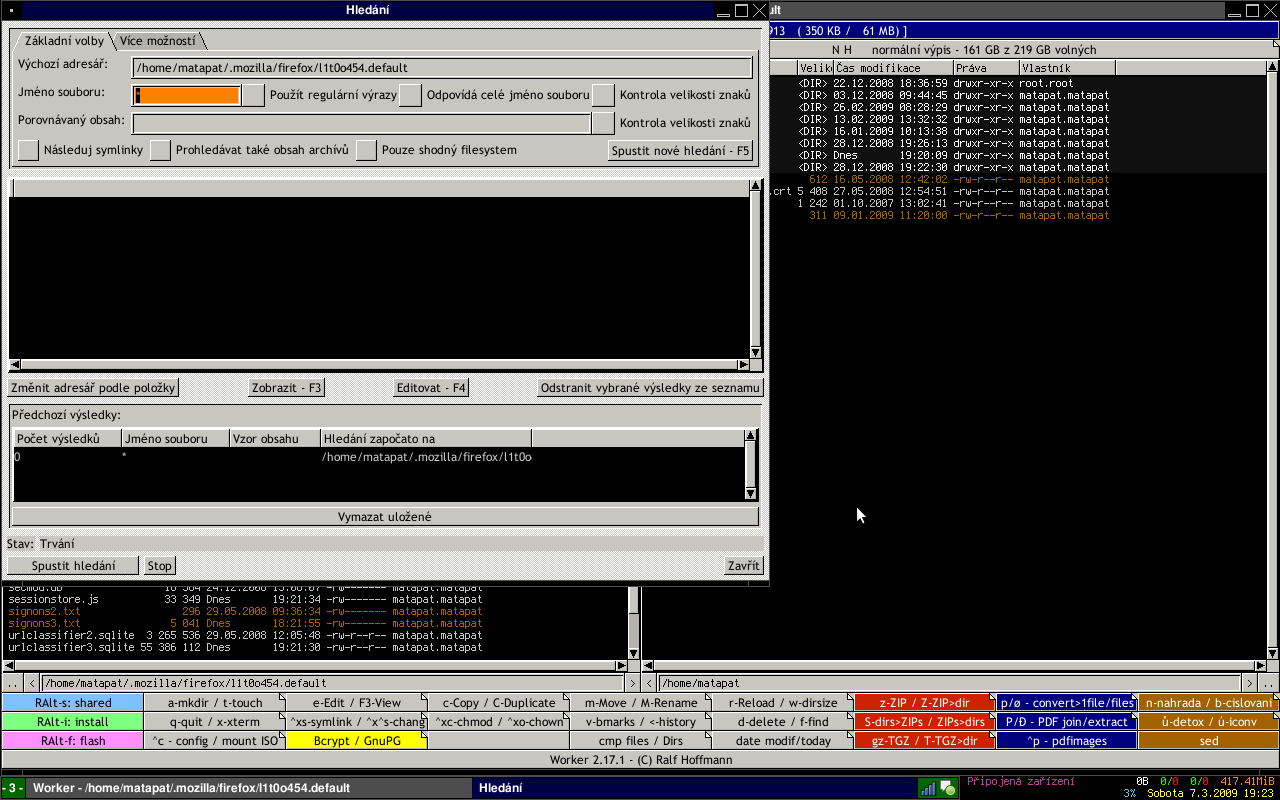Click Vymazat uložené button

(385, 517)
